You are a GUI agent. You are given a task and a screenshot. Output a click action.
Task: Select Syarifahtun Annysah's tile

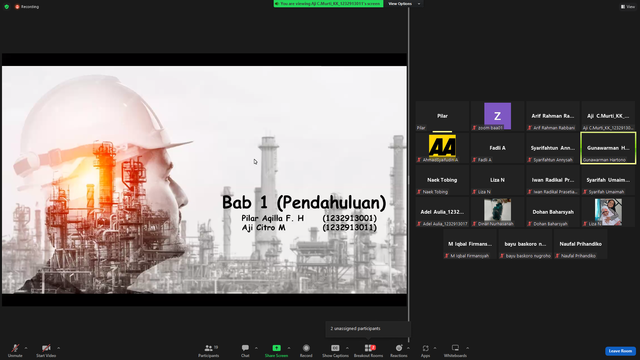click(553, 148)
